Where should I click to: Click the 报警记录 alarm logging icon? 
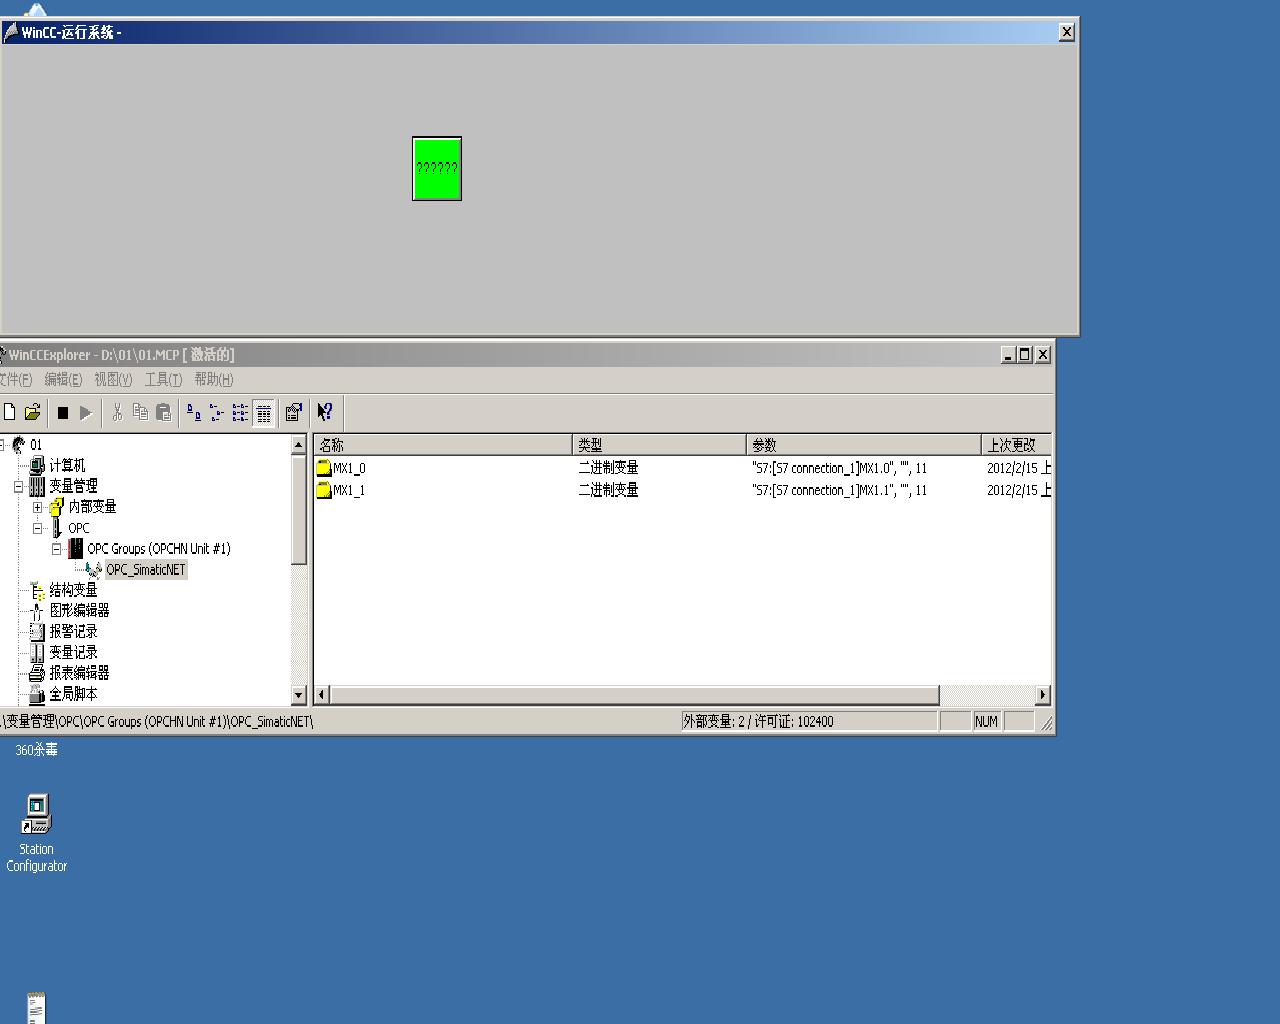coord(37,631)
